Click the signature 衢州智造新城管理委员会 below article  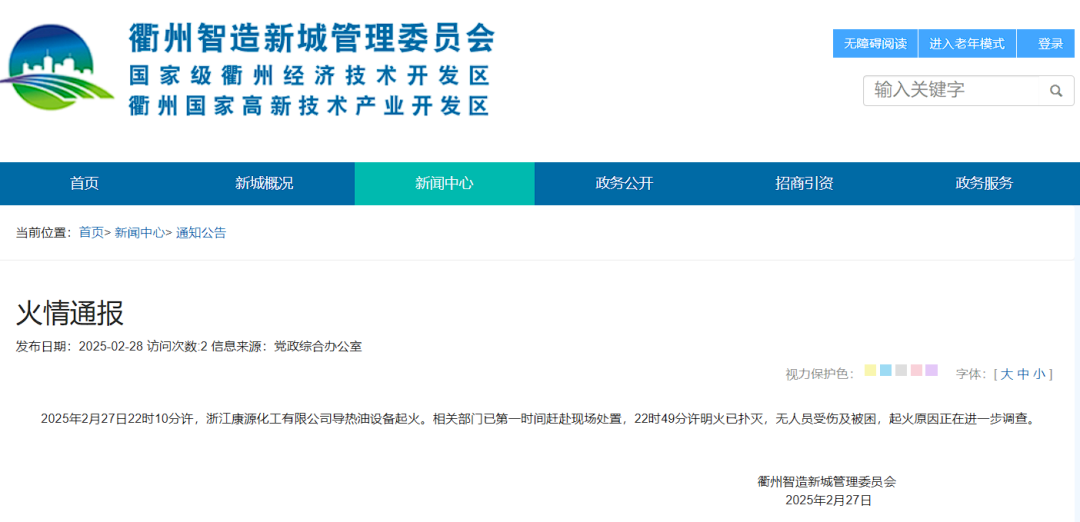pos(827,482)
